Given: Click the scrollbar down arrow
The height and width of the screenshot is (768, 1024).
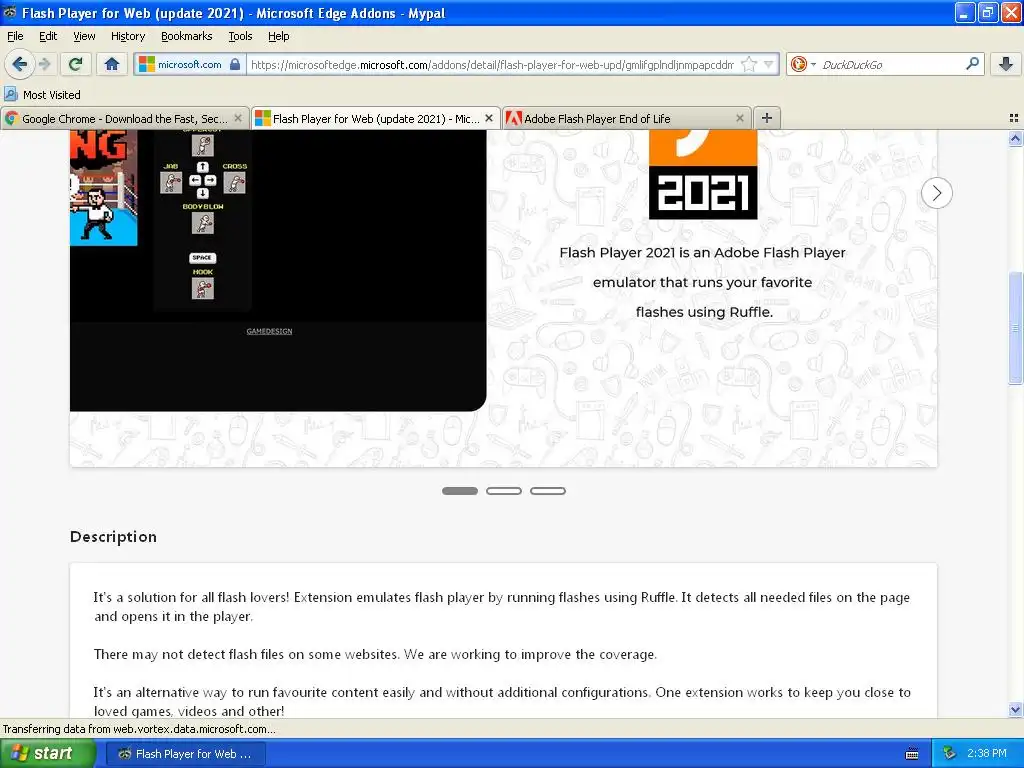Looking at the screenshot, I should pyautogui.click(x=1015, y=709).
